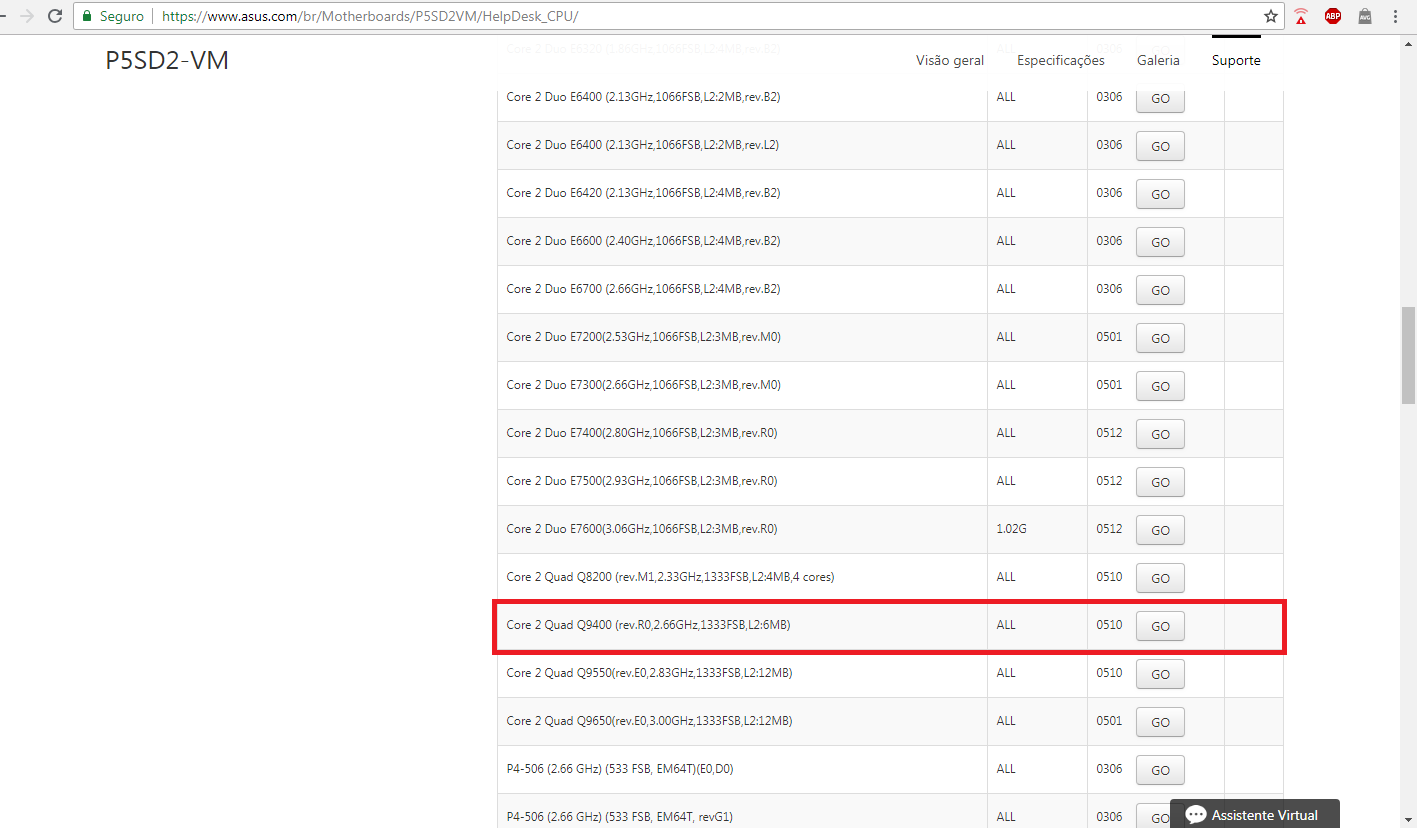Select the Core 2 Duo E6420 row text
1417x828 pixels.
tap(643, 193)
